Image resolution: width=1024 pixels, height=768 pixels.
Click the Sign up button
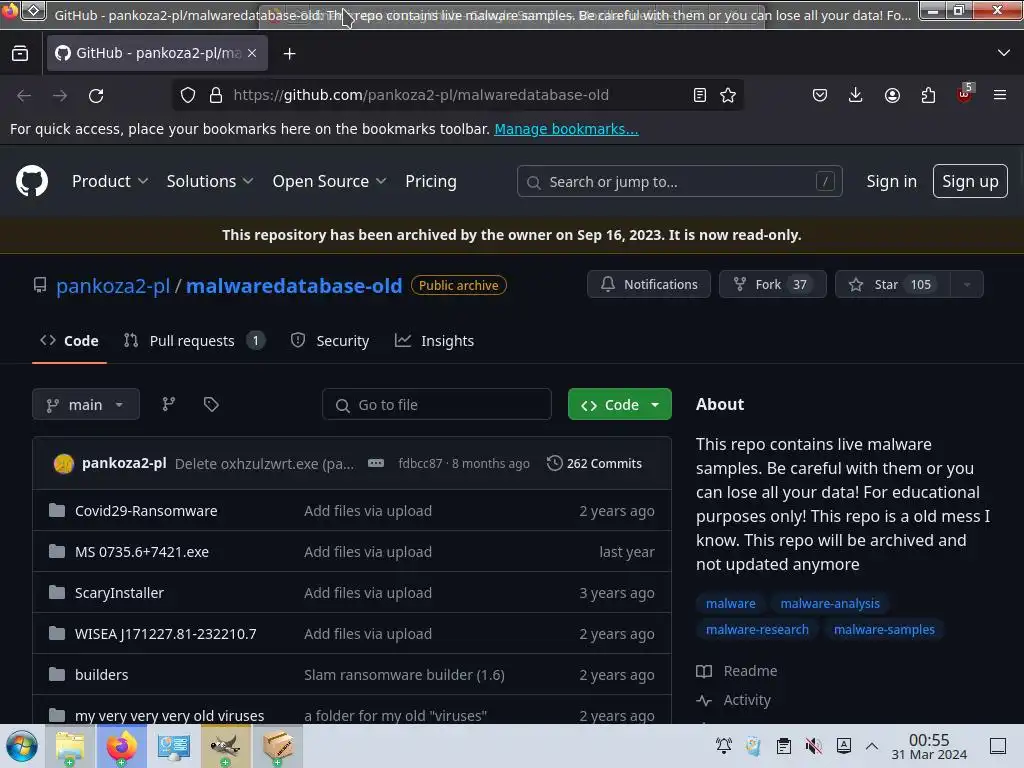[970, 181]
